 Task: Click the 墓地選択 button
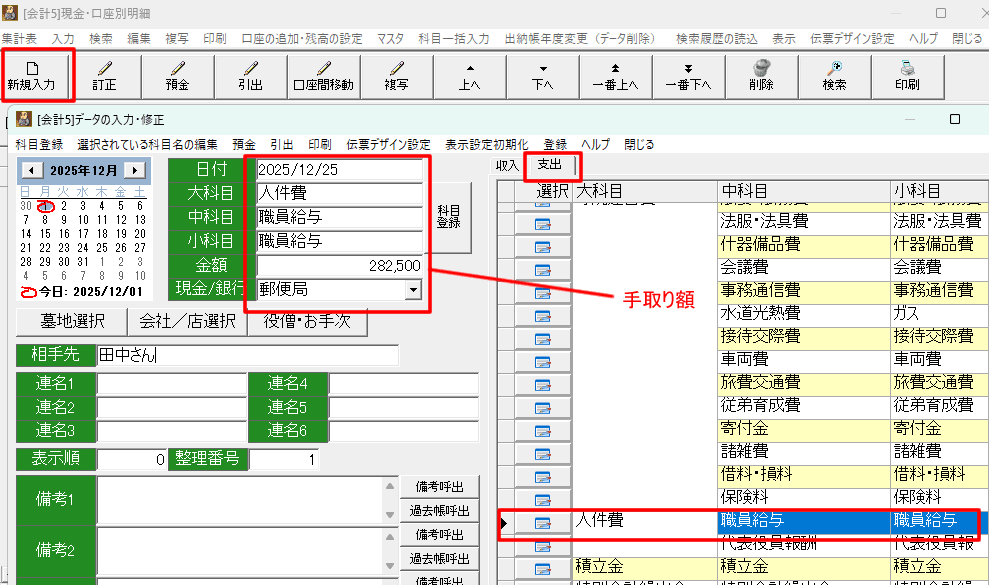click(x=71, y=321)
